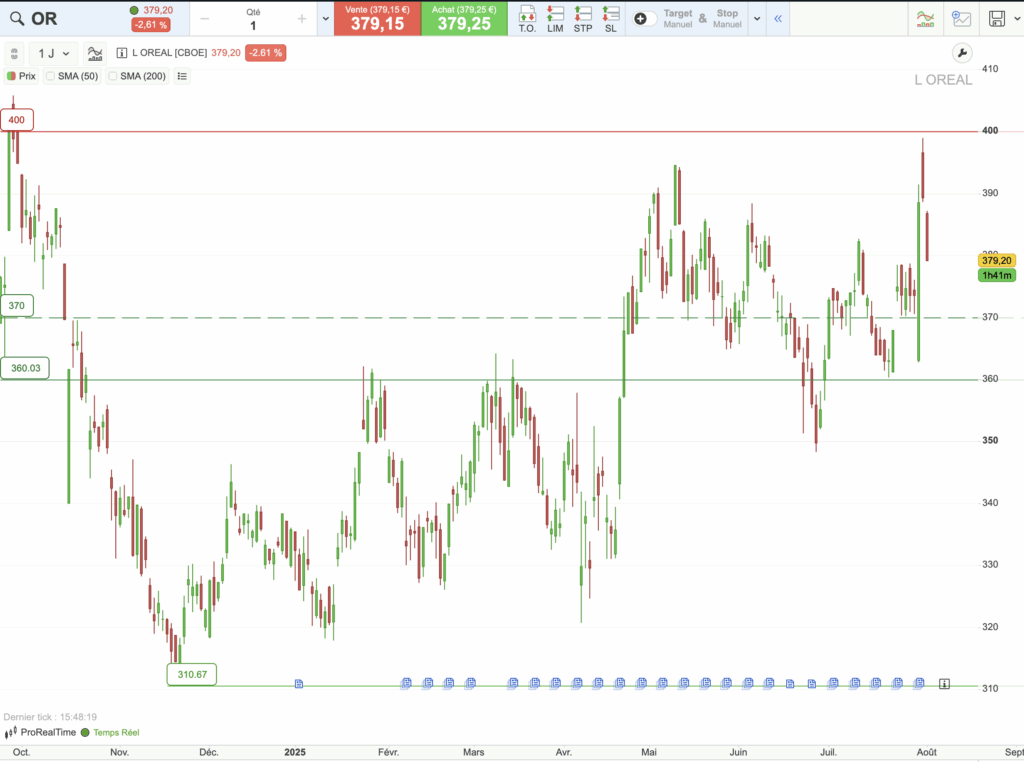The width and height of the screenshot is (1024, 762).
Task: Increase quantity with the plus button
Action: click(302, 19)
